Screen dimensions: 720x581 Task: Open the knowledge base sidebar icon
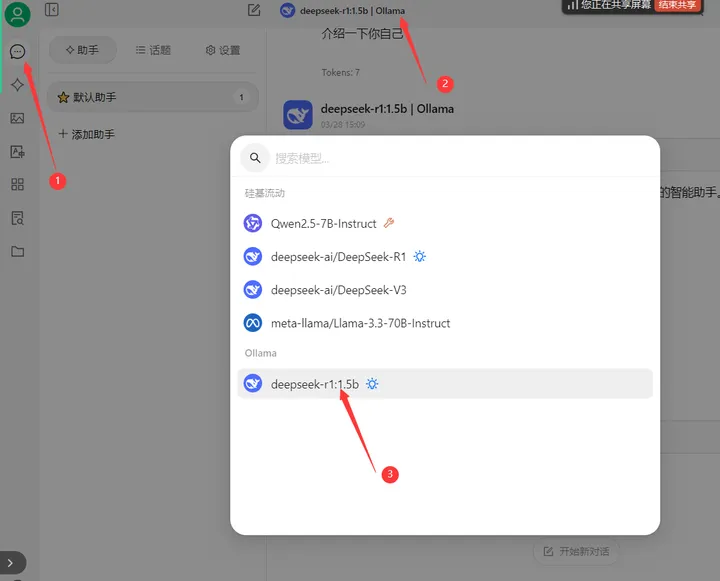pos(17,218)
